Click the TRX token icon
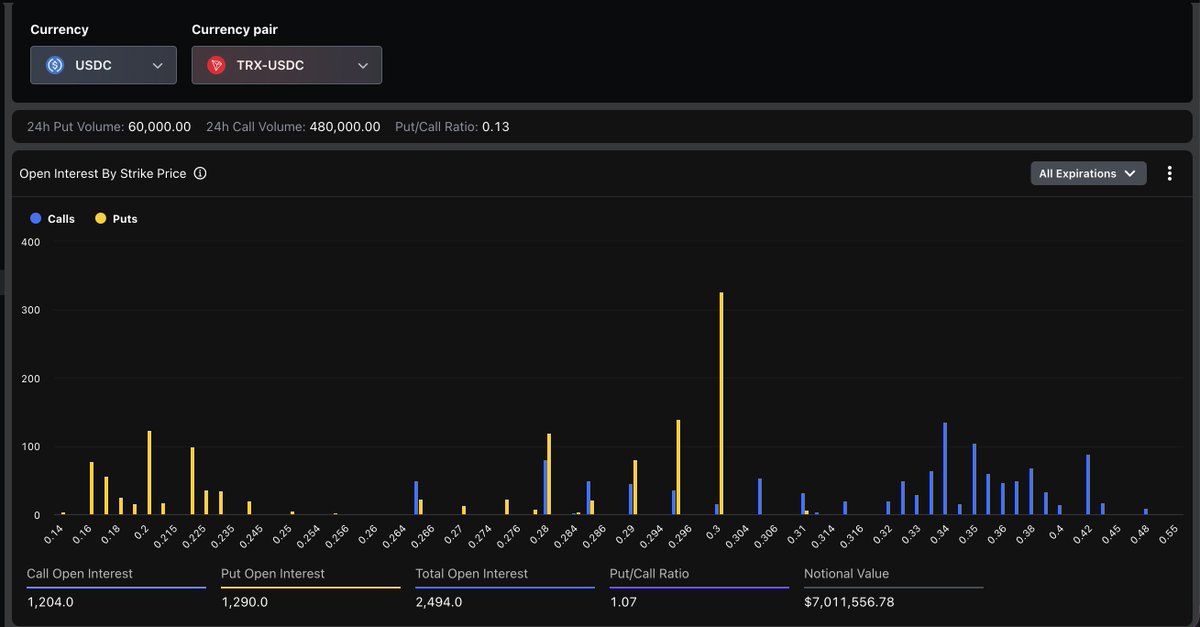The width and height of the screenshot is (1200, 627). click(x=216, y=65)
